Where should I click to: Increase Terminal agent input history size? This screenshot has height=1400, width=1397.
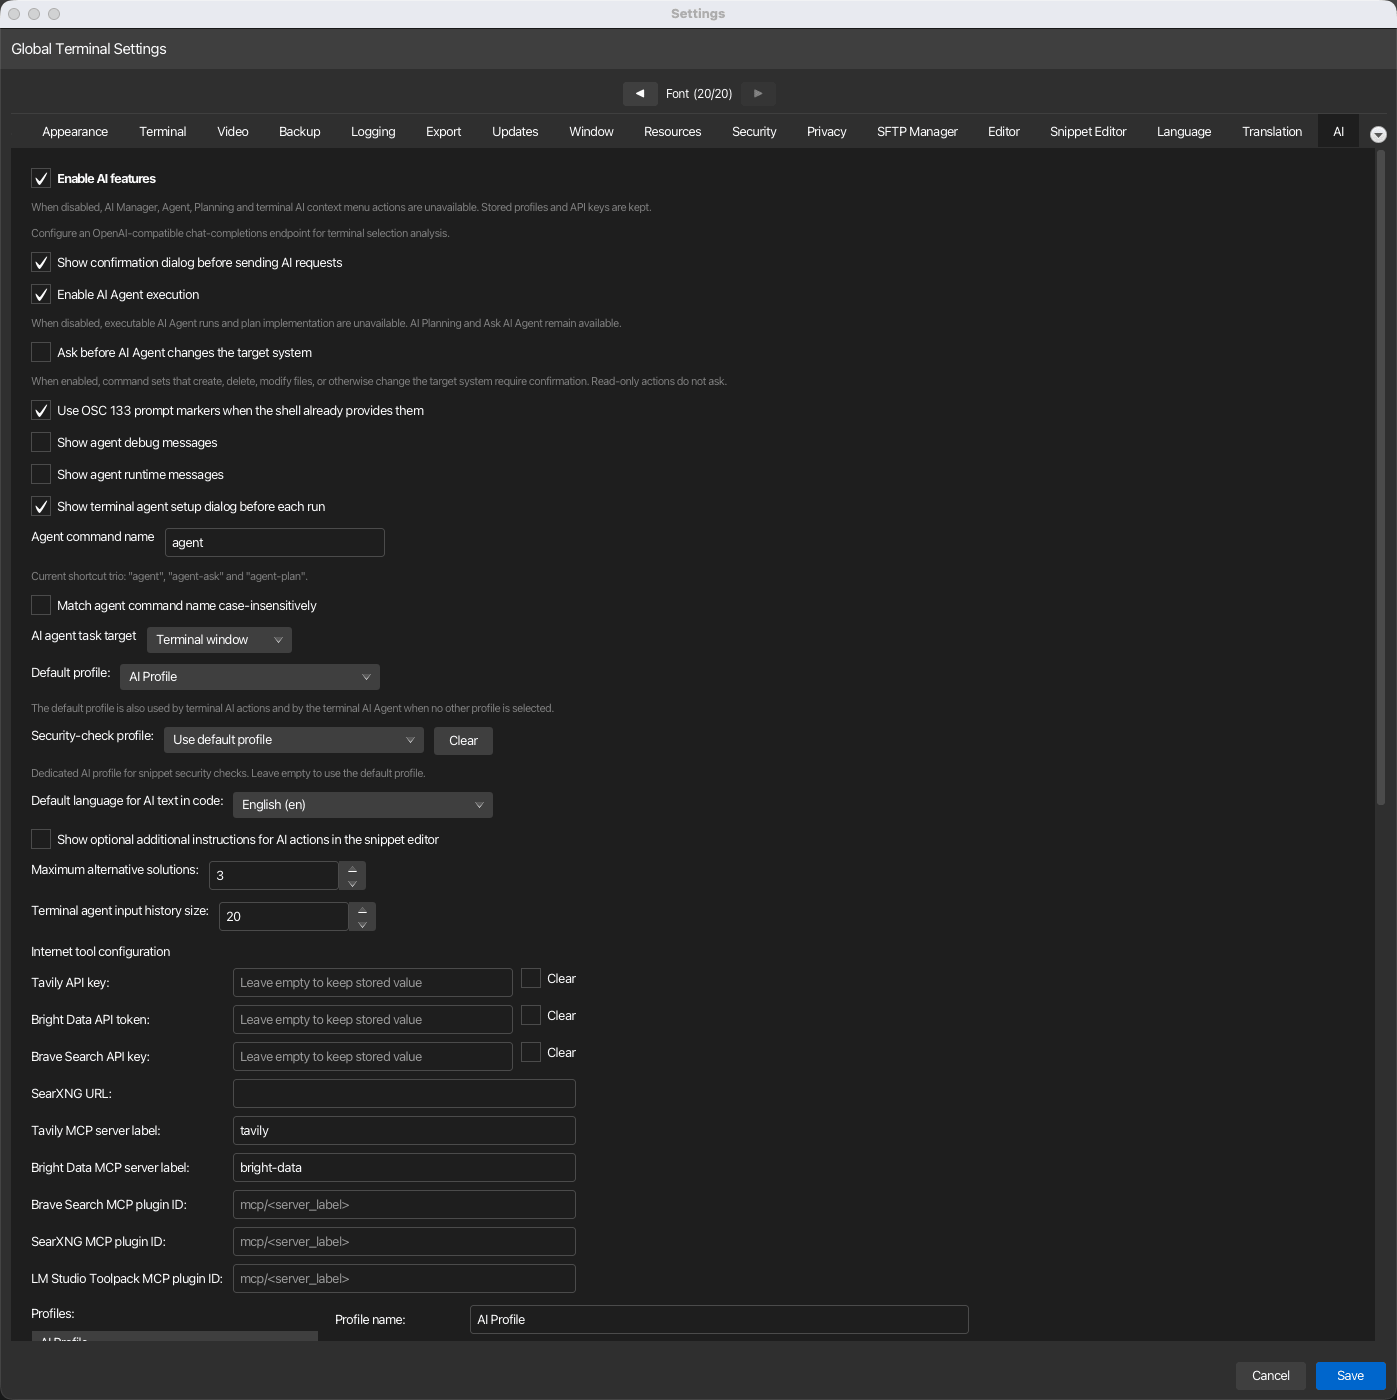click(362, 910)
